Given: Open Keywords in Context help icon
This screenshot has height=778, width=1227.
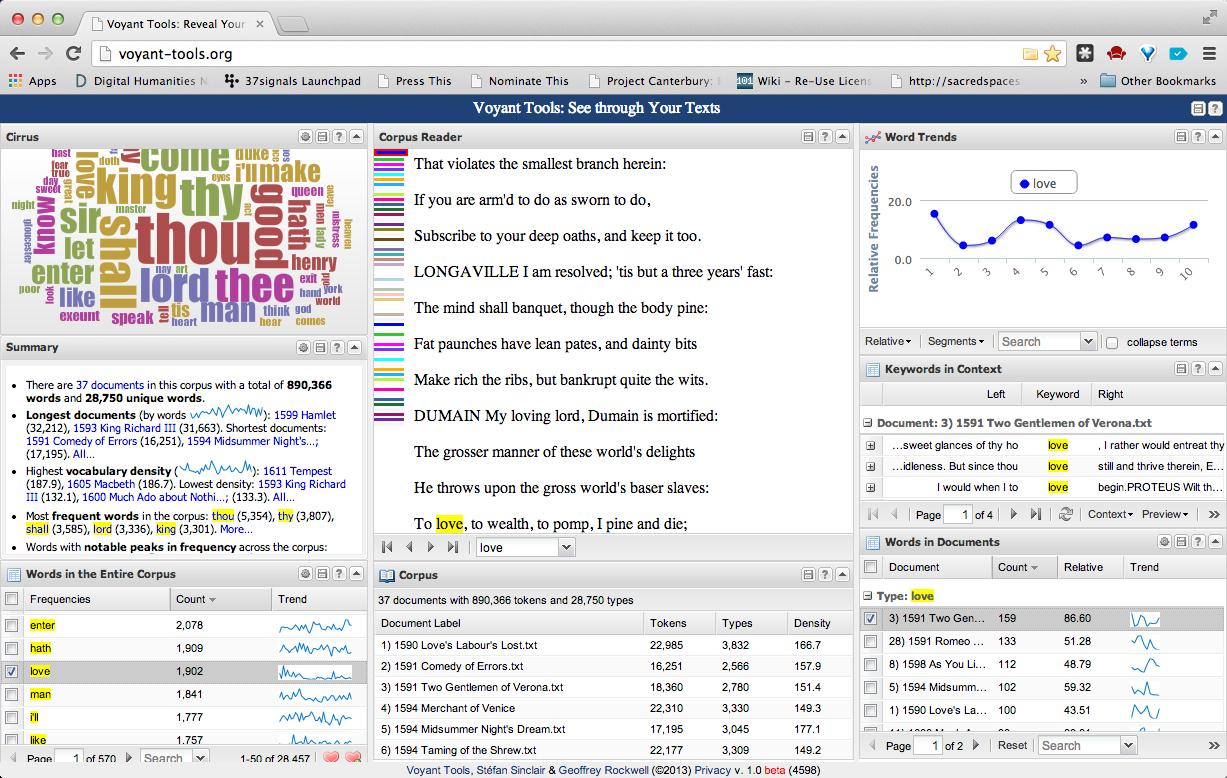Looking at the screenshot, I should [1198, 369].
